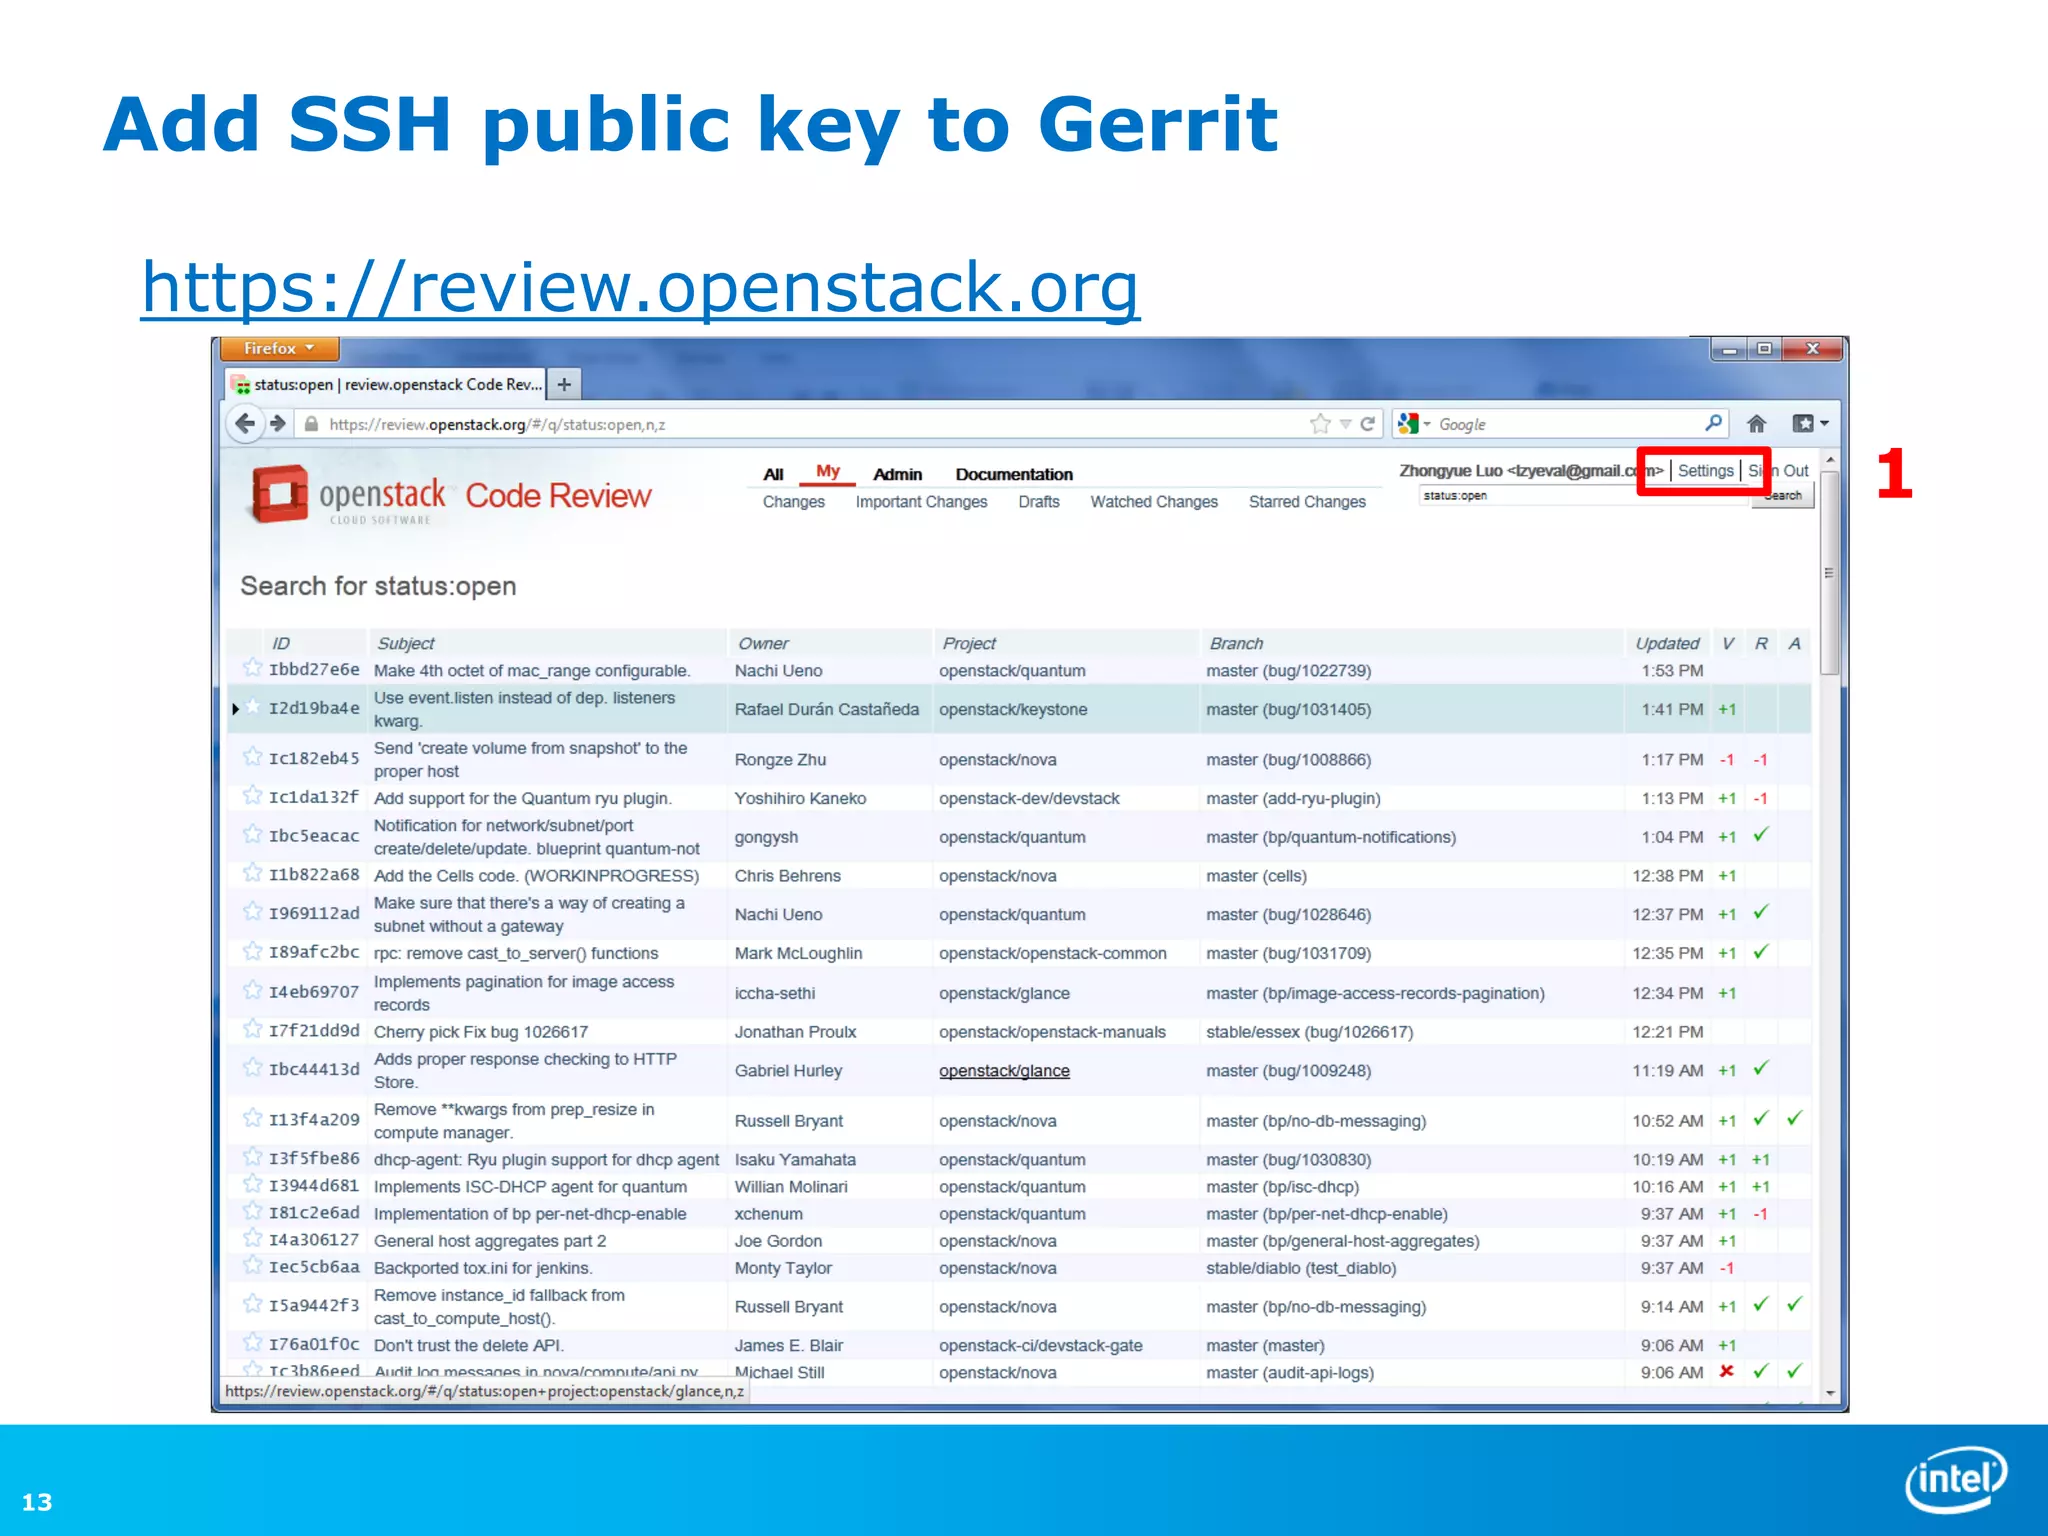The width and height of the screenshot is (2048, 1536).
Task: Star change I89afc2bc
Action: 253,951
